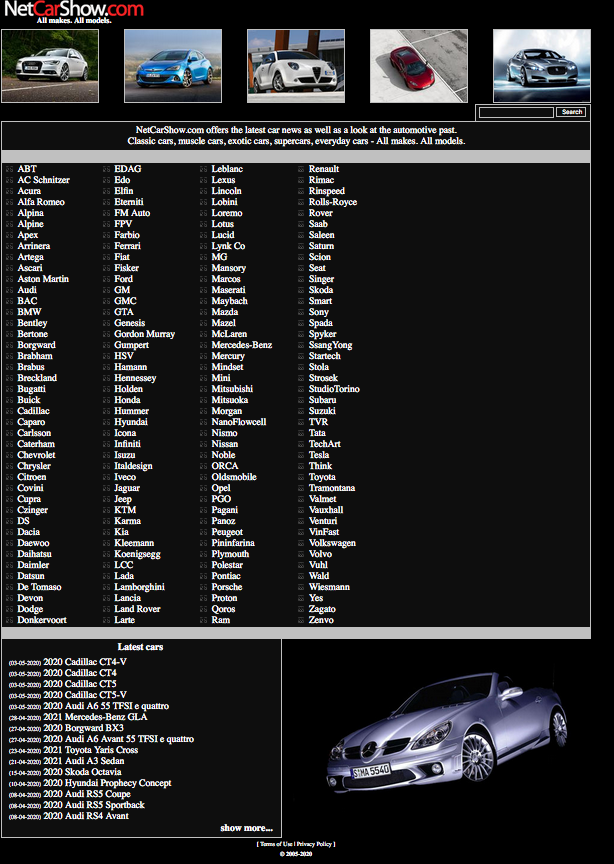Screen dimensions: 614x864
Task: Click the bullet icon beside Tesla
Action: 301,455
